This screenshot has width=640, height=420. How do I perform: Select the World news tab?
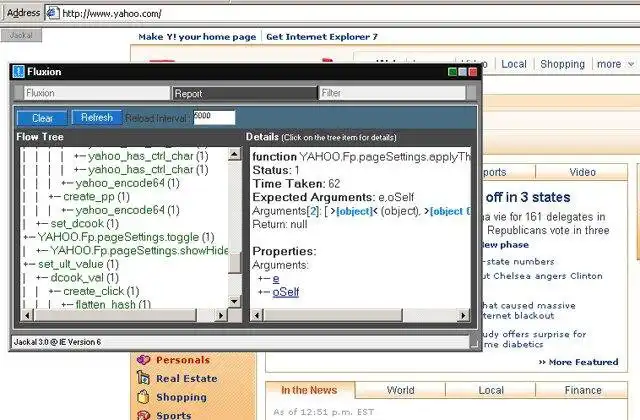(x=400, y=390)
